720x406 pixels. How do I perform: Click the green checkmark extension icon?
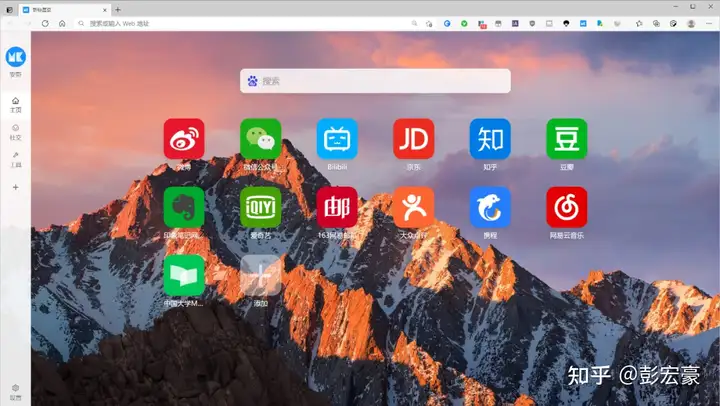click(464, 23)
